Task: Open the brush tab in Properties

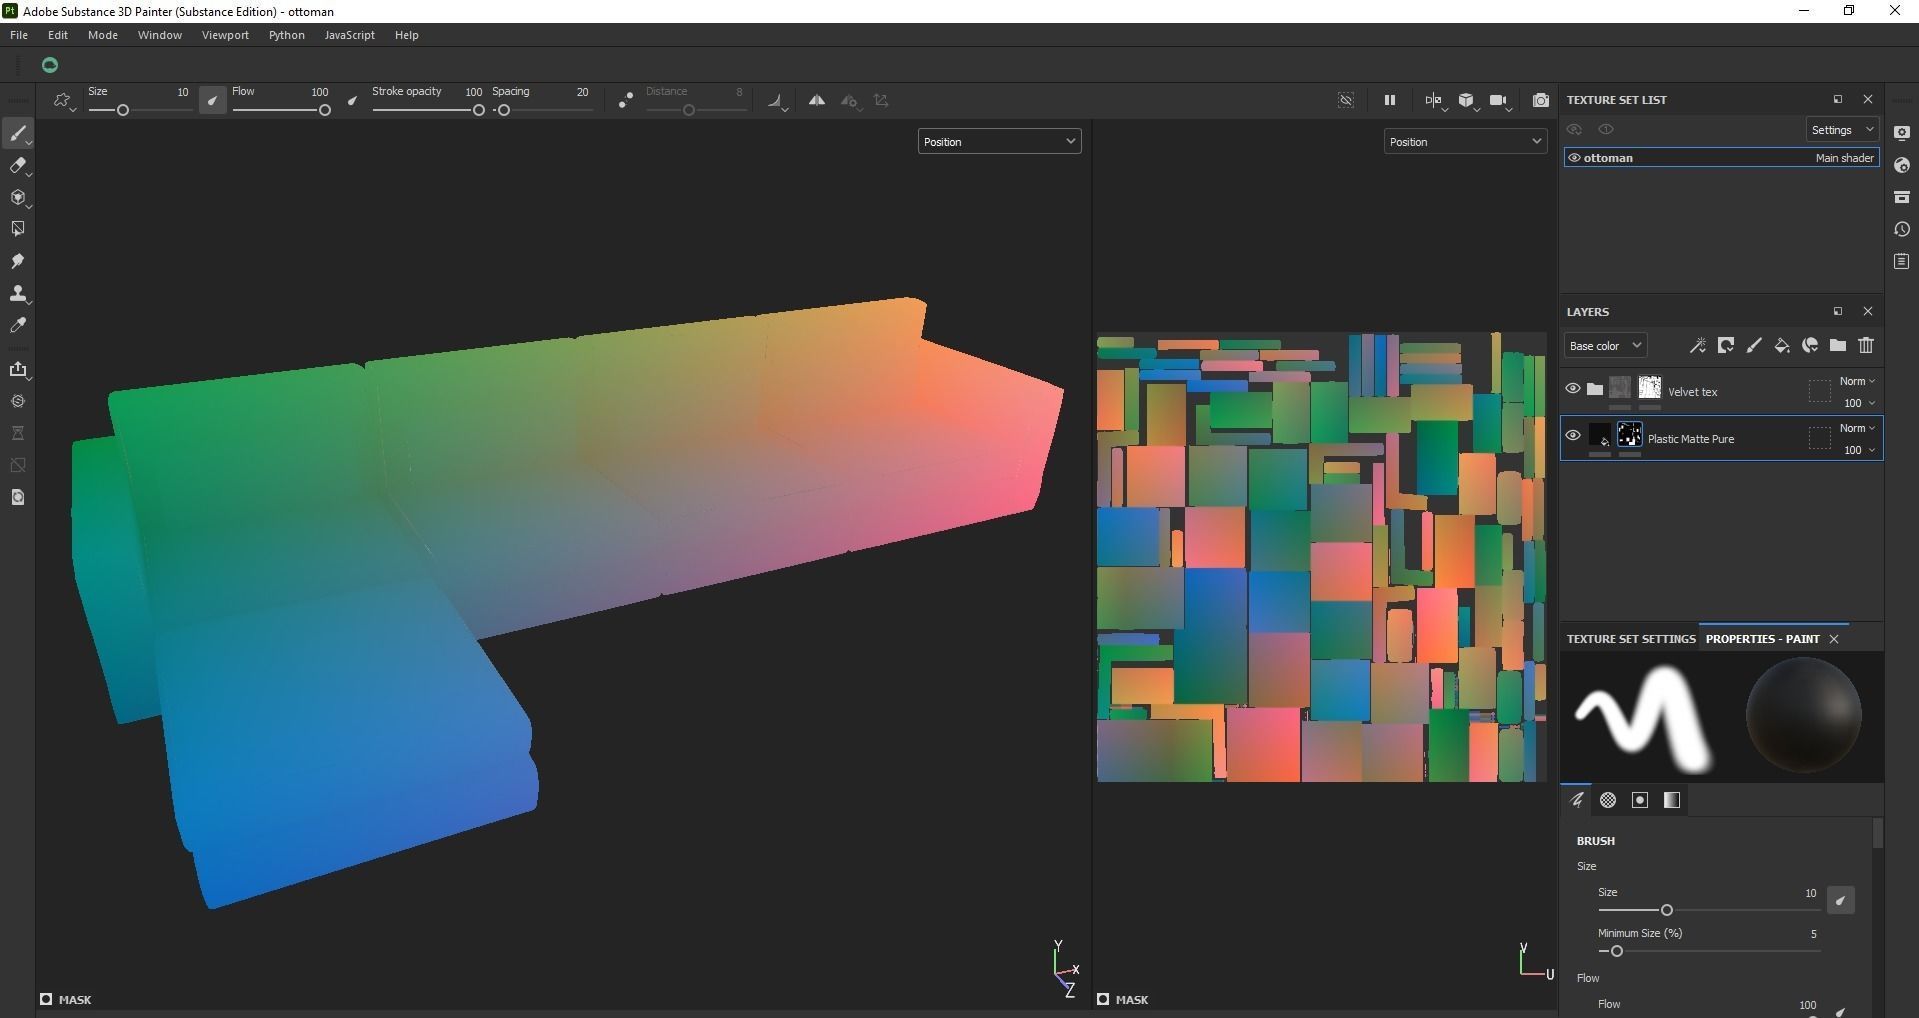Action: click(1577, 800)
